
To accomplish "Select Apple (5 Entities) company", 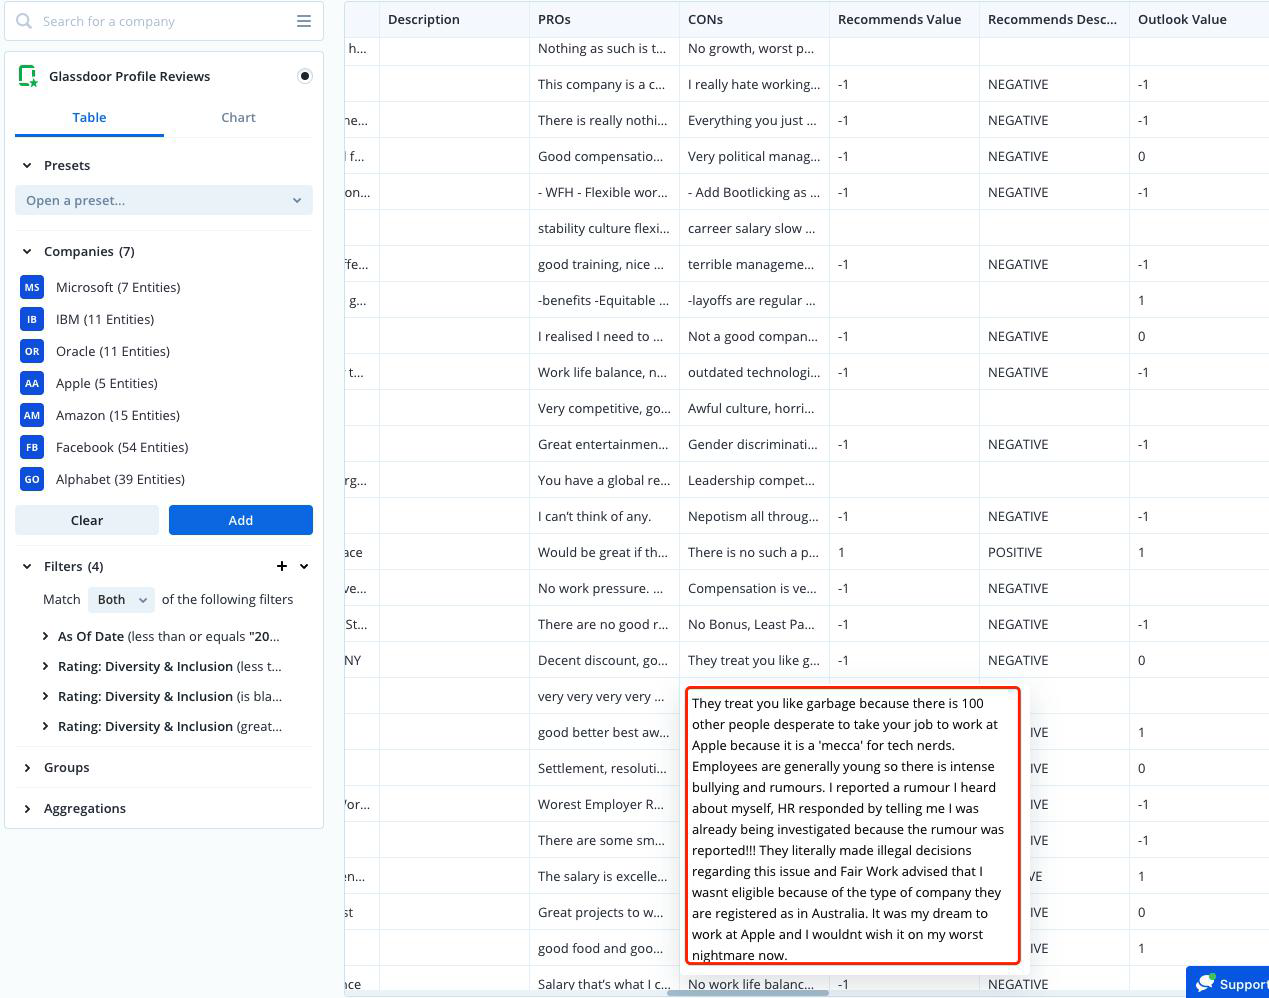I will click(107, 383).
